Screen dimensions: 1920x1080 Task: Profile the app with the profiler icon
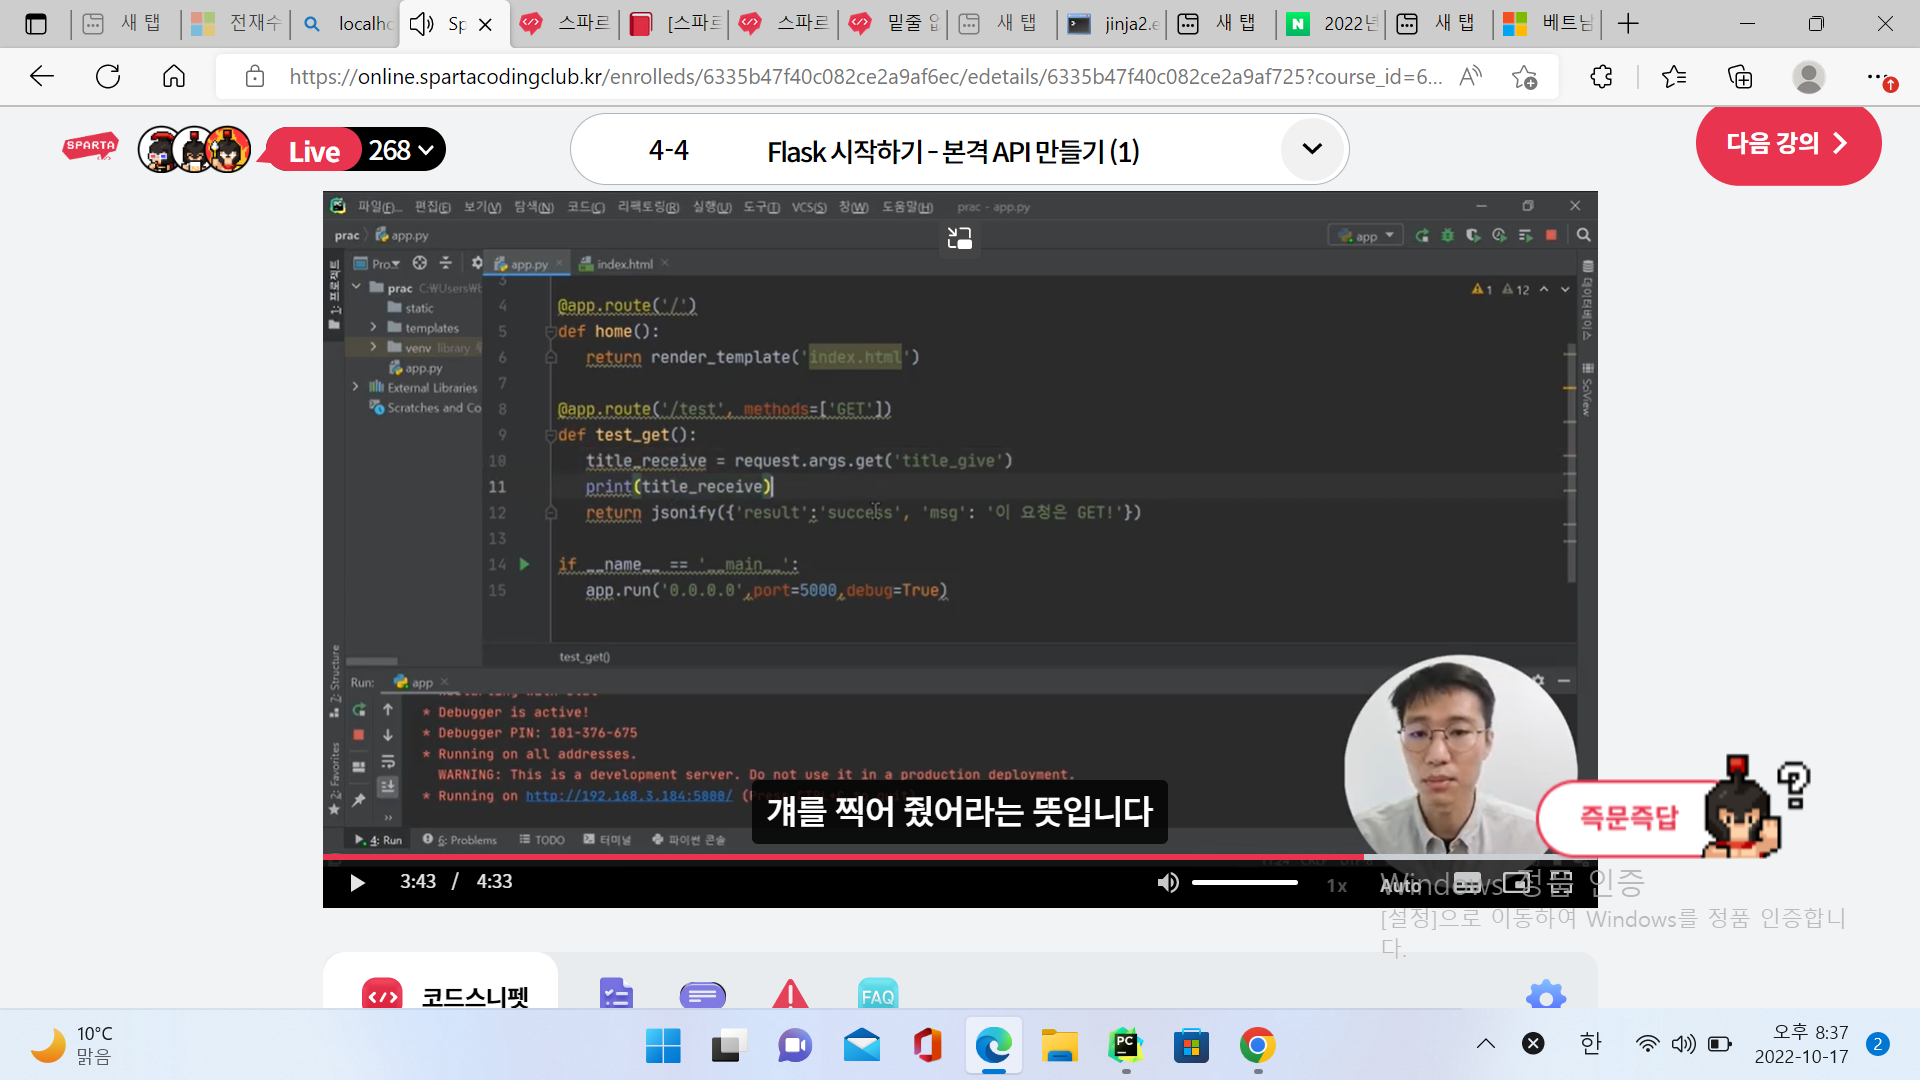1498,237
